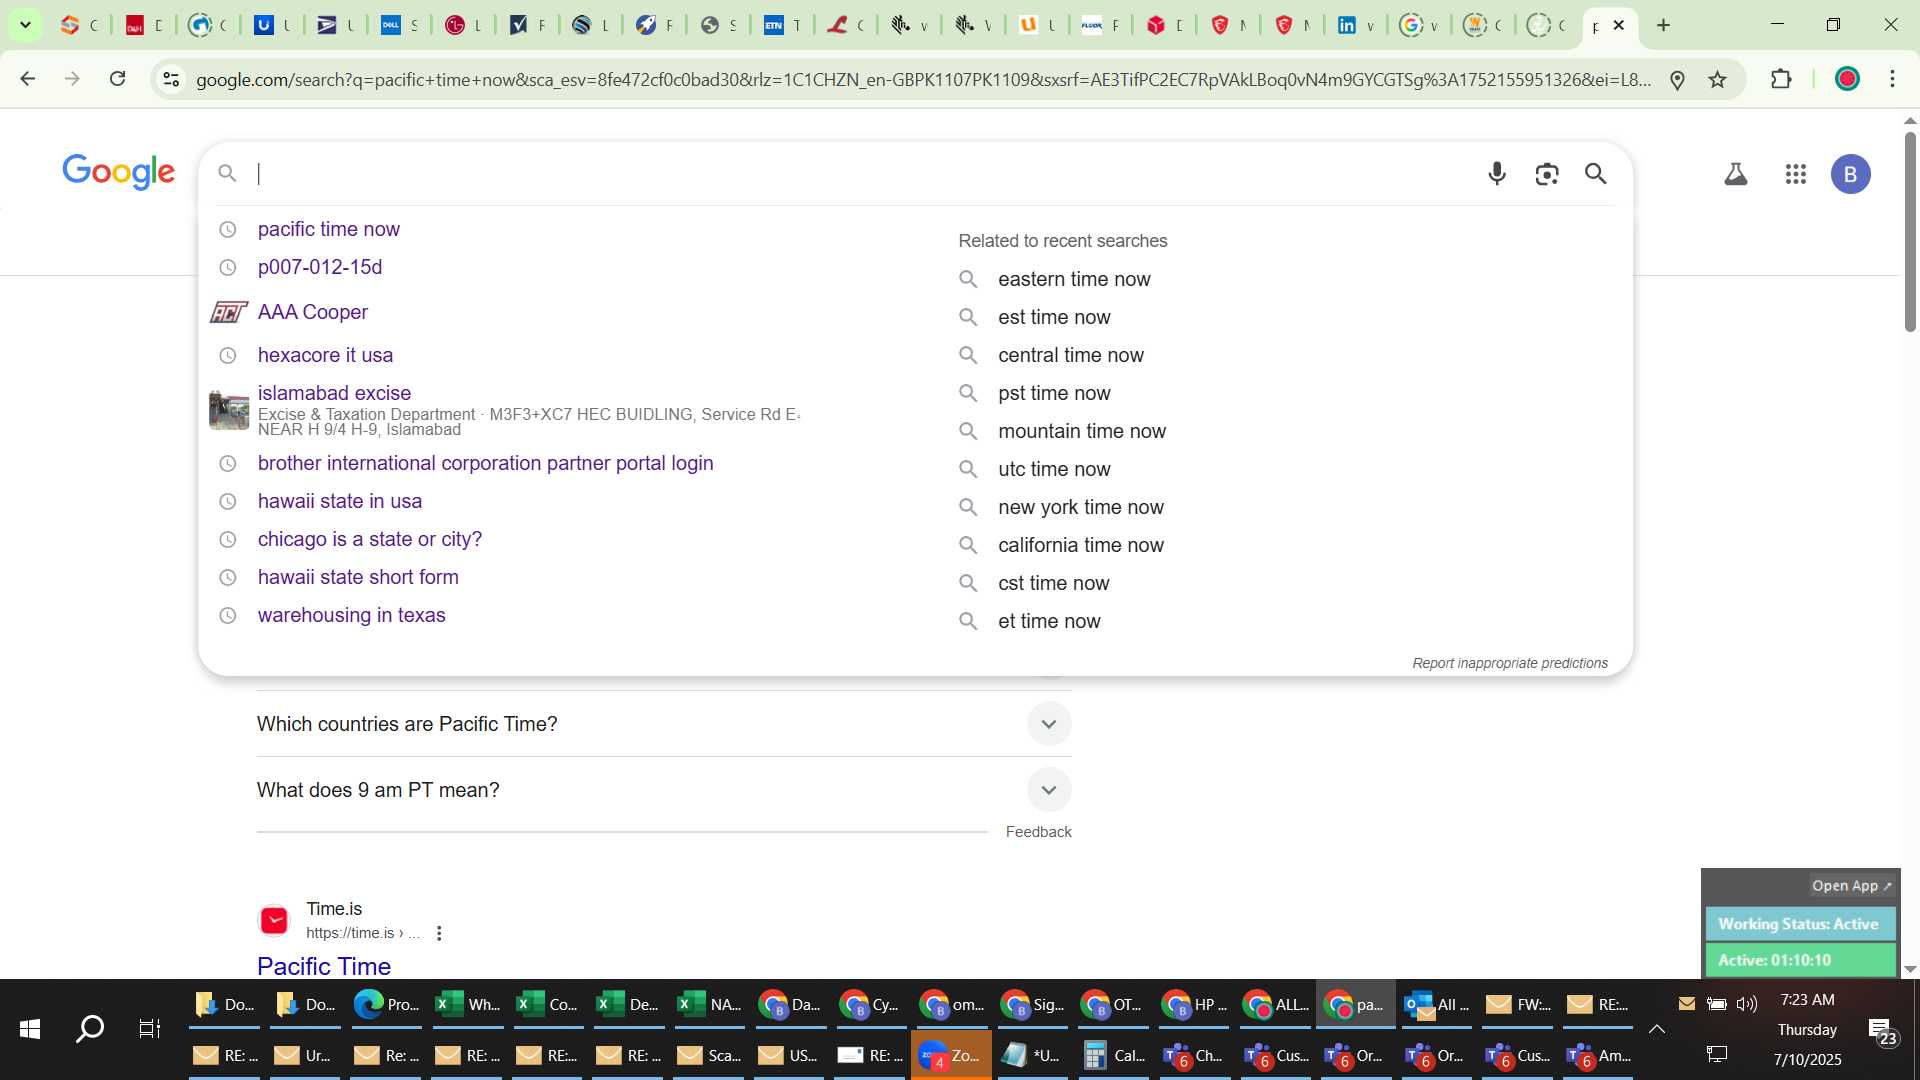Click 'Open App' on the tracker widget
Image resolution: width=1920 pixels, height=1080 pixels.
tap(1851, 886)
